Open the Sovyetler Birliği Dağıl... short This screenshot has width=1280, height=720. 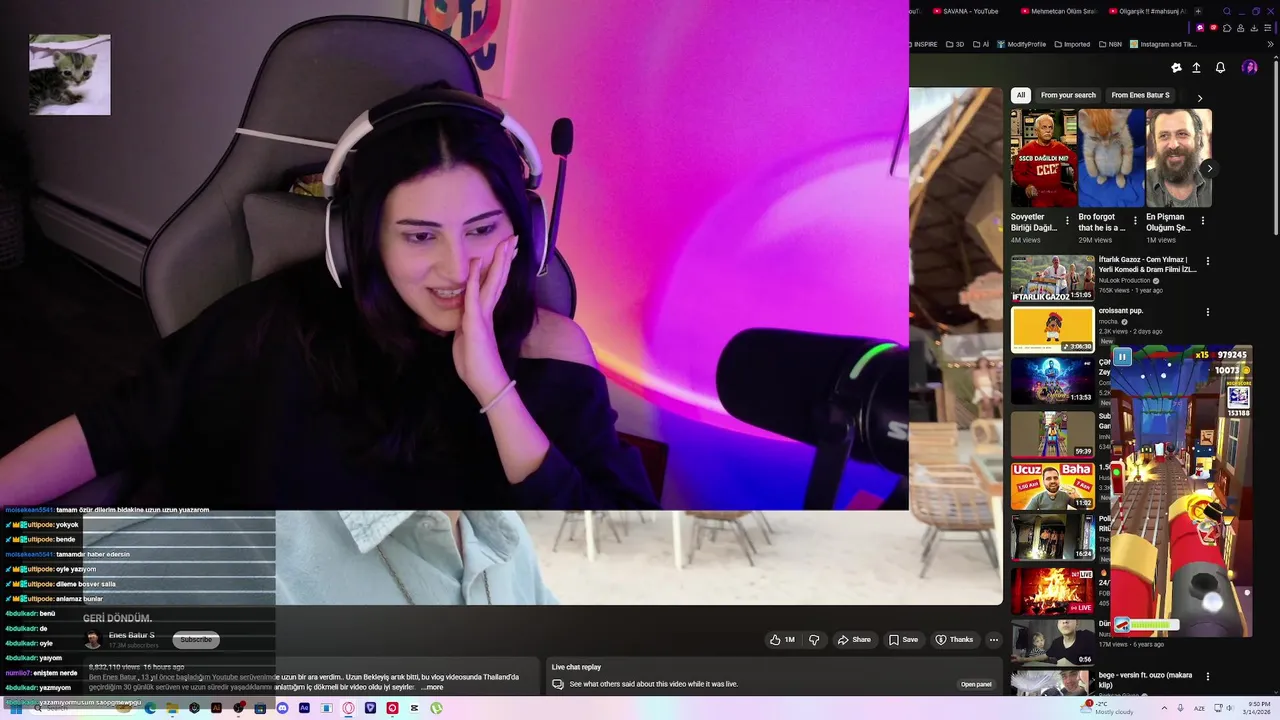[x=1044, y=158]
